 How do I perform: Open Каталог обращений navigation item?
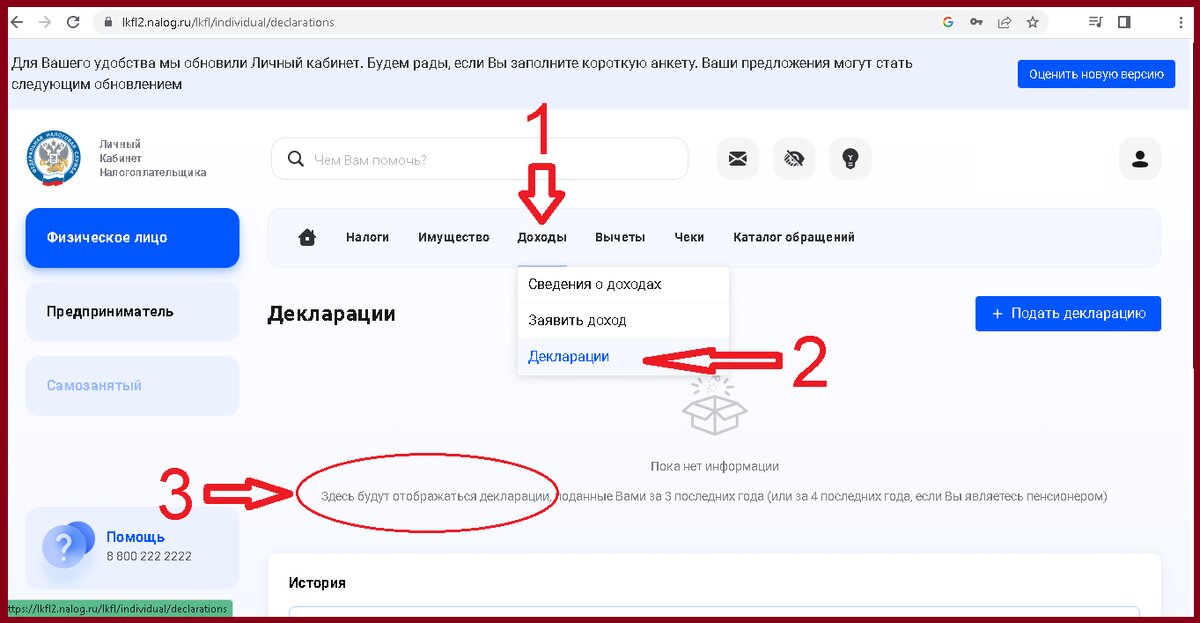794,237
